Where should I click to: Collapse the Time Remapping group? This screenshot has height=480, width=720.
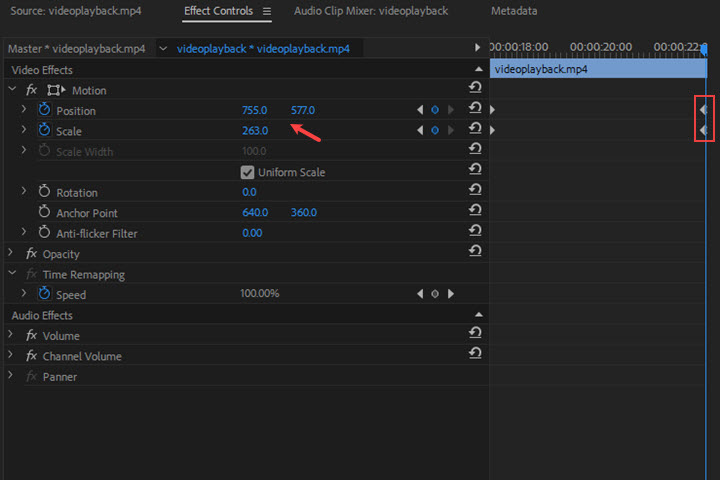pos(12,273)
